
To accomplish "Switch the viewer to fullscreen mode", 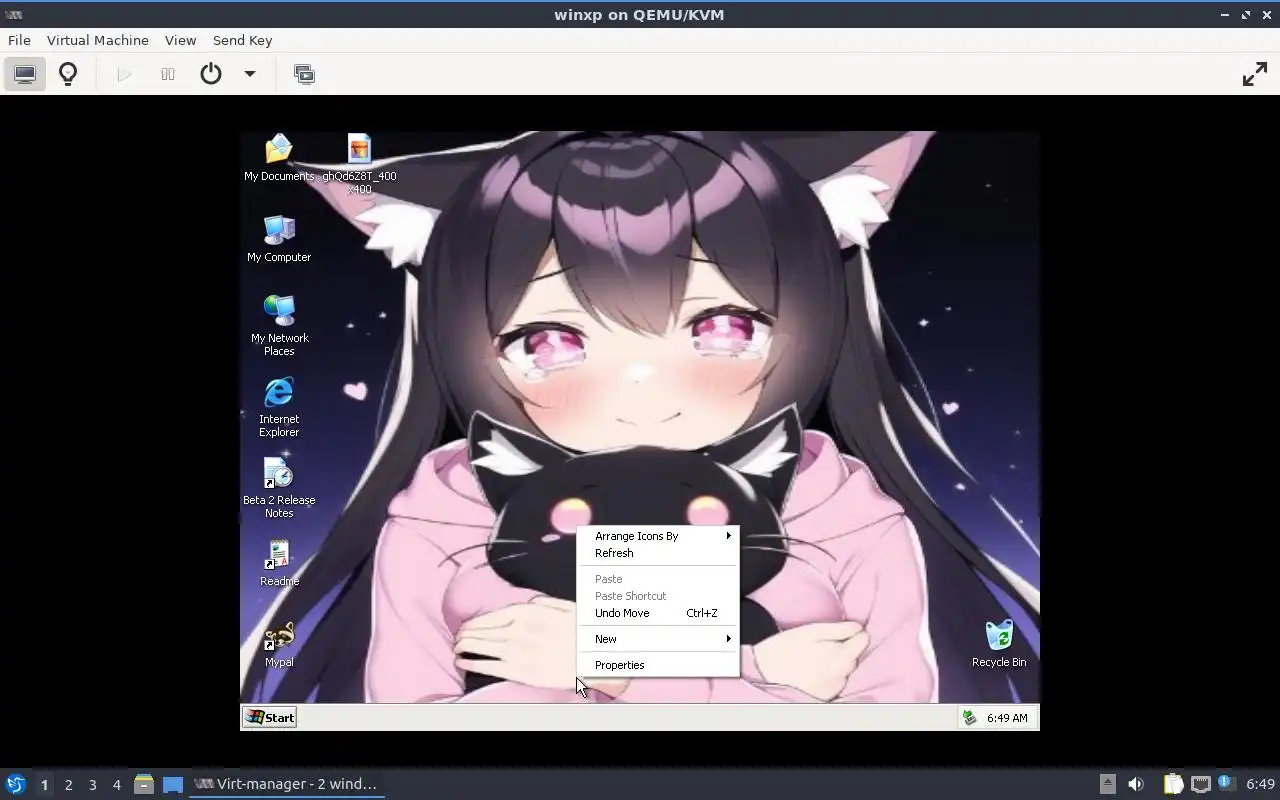I will (x=1254, y=74).
